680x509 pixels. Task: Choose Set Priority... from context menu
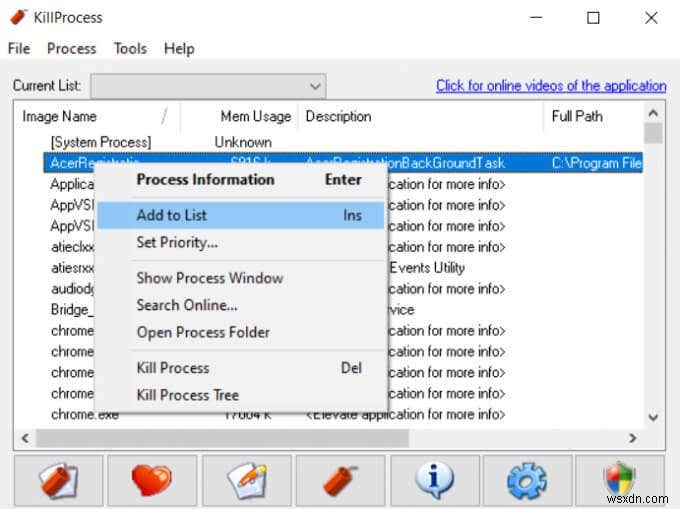(x=241, y=242)
